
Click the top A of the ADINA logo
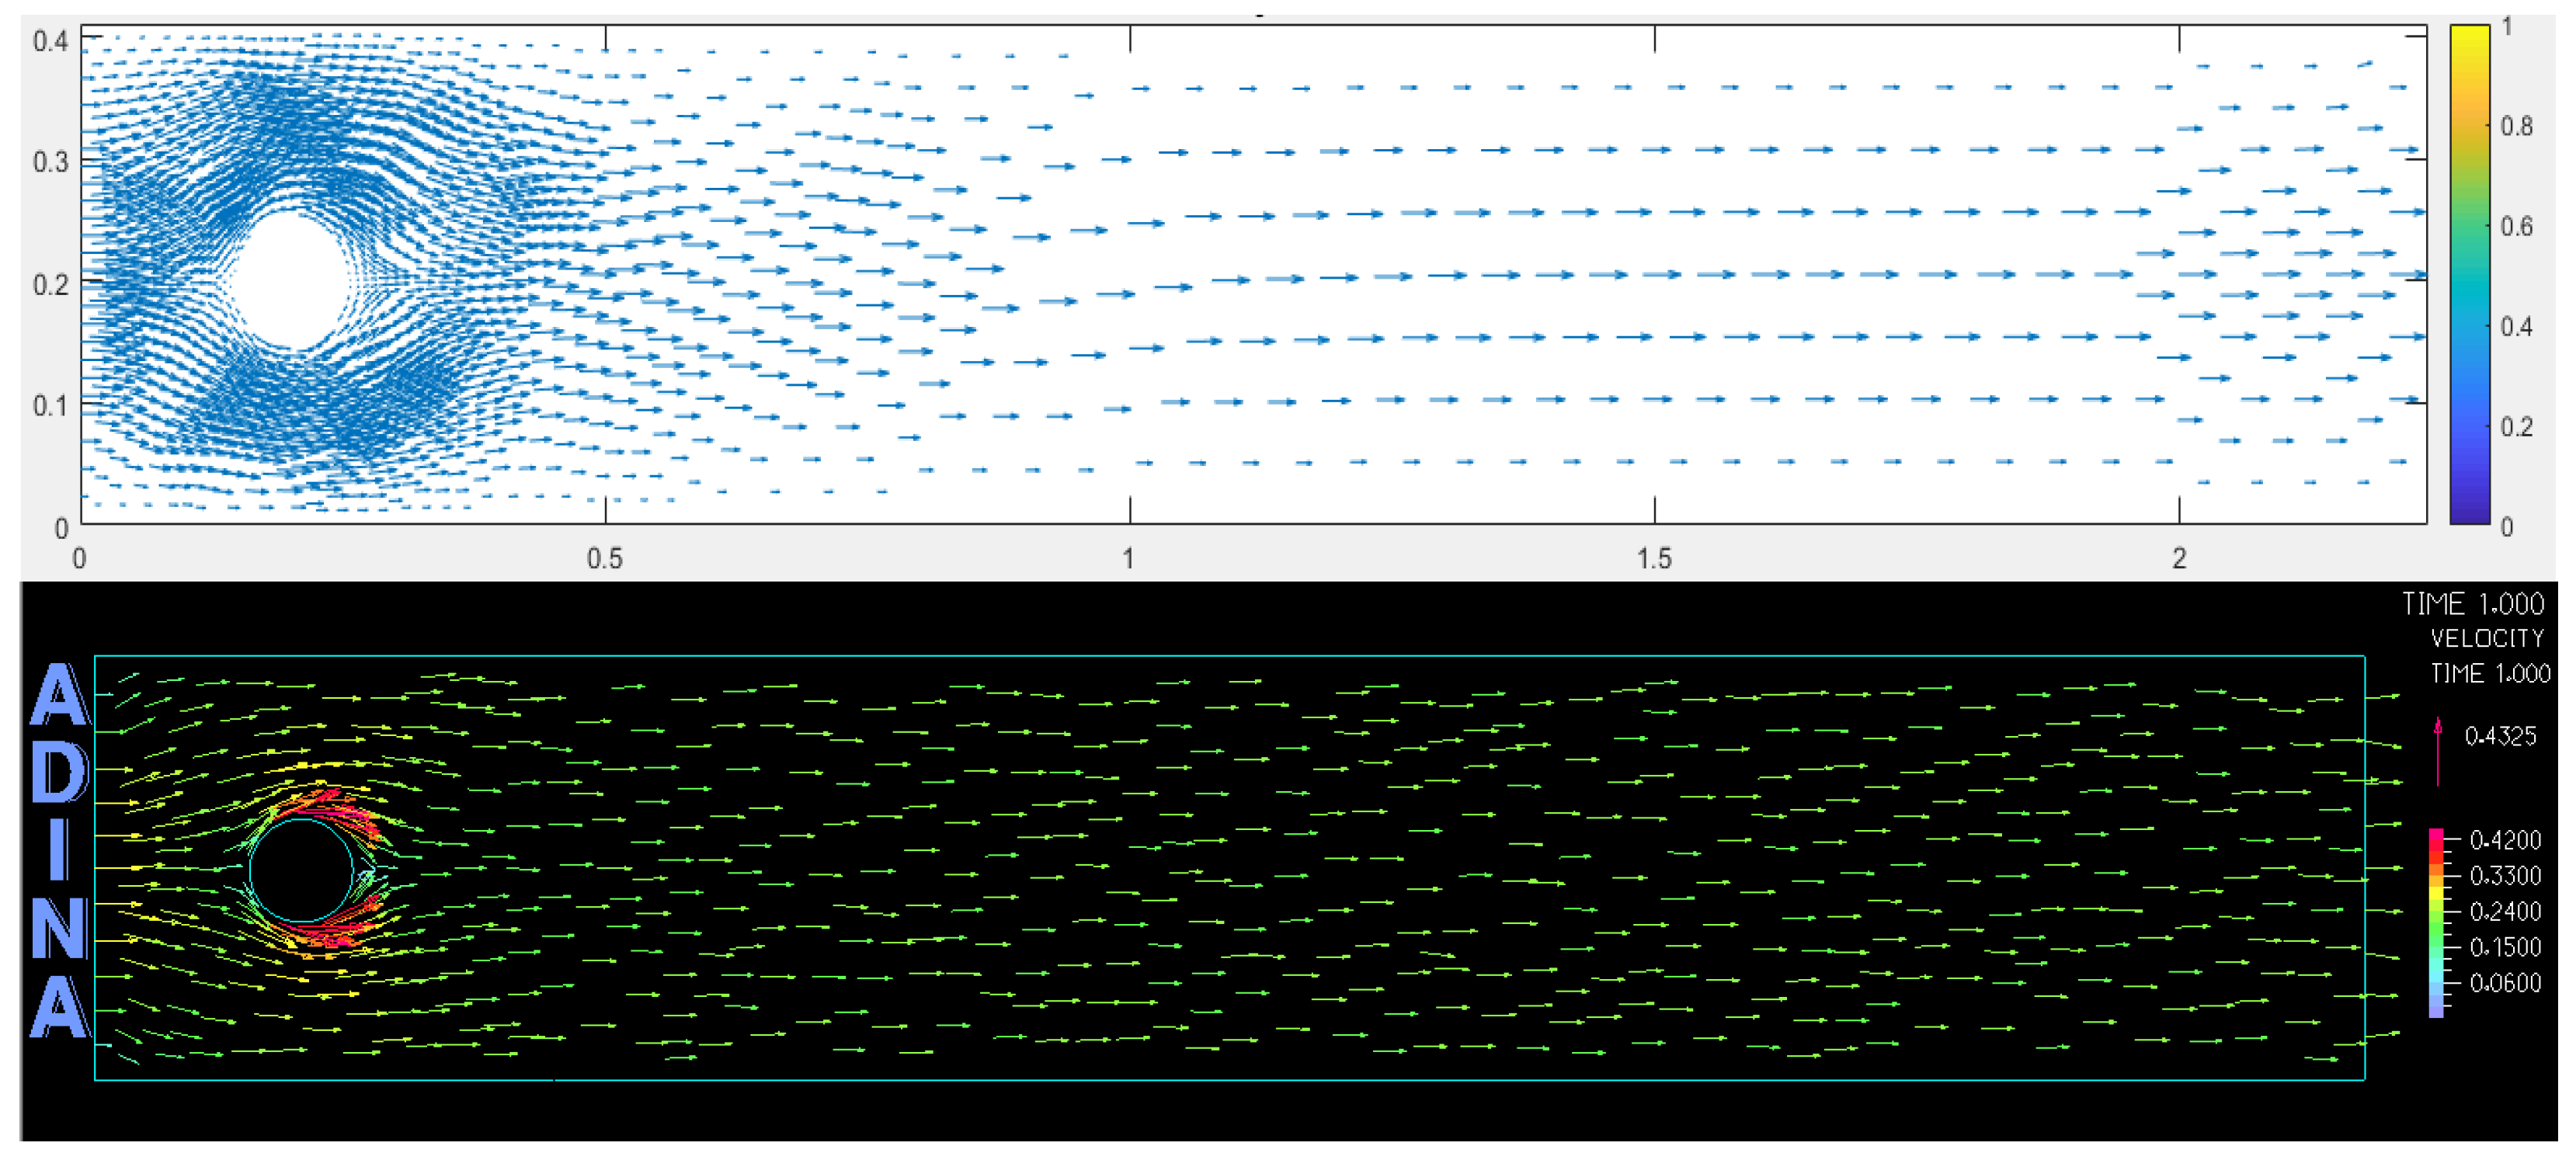[58, 695]
